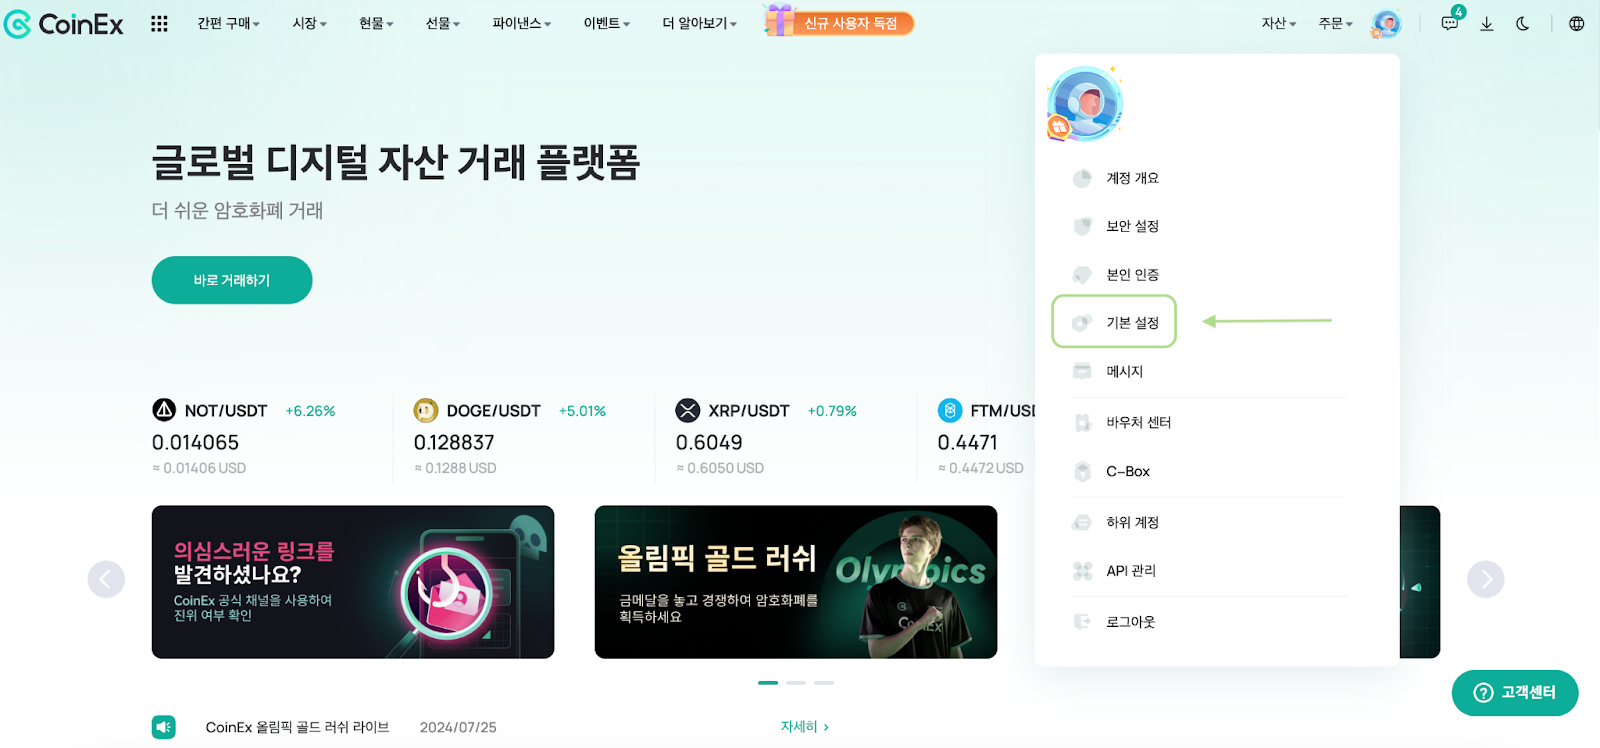Click the user avatar icon in the header

1386,24
